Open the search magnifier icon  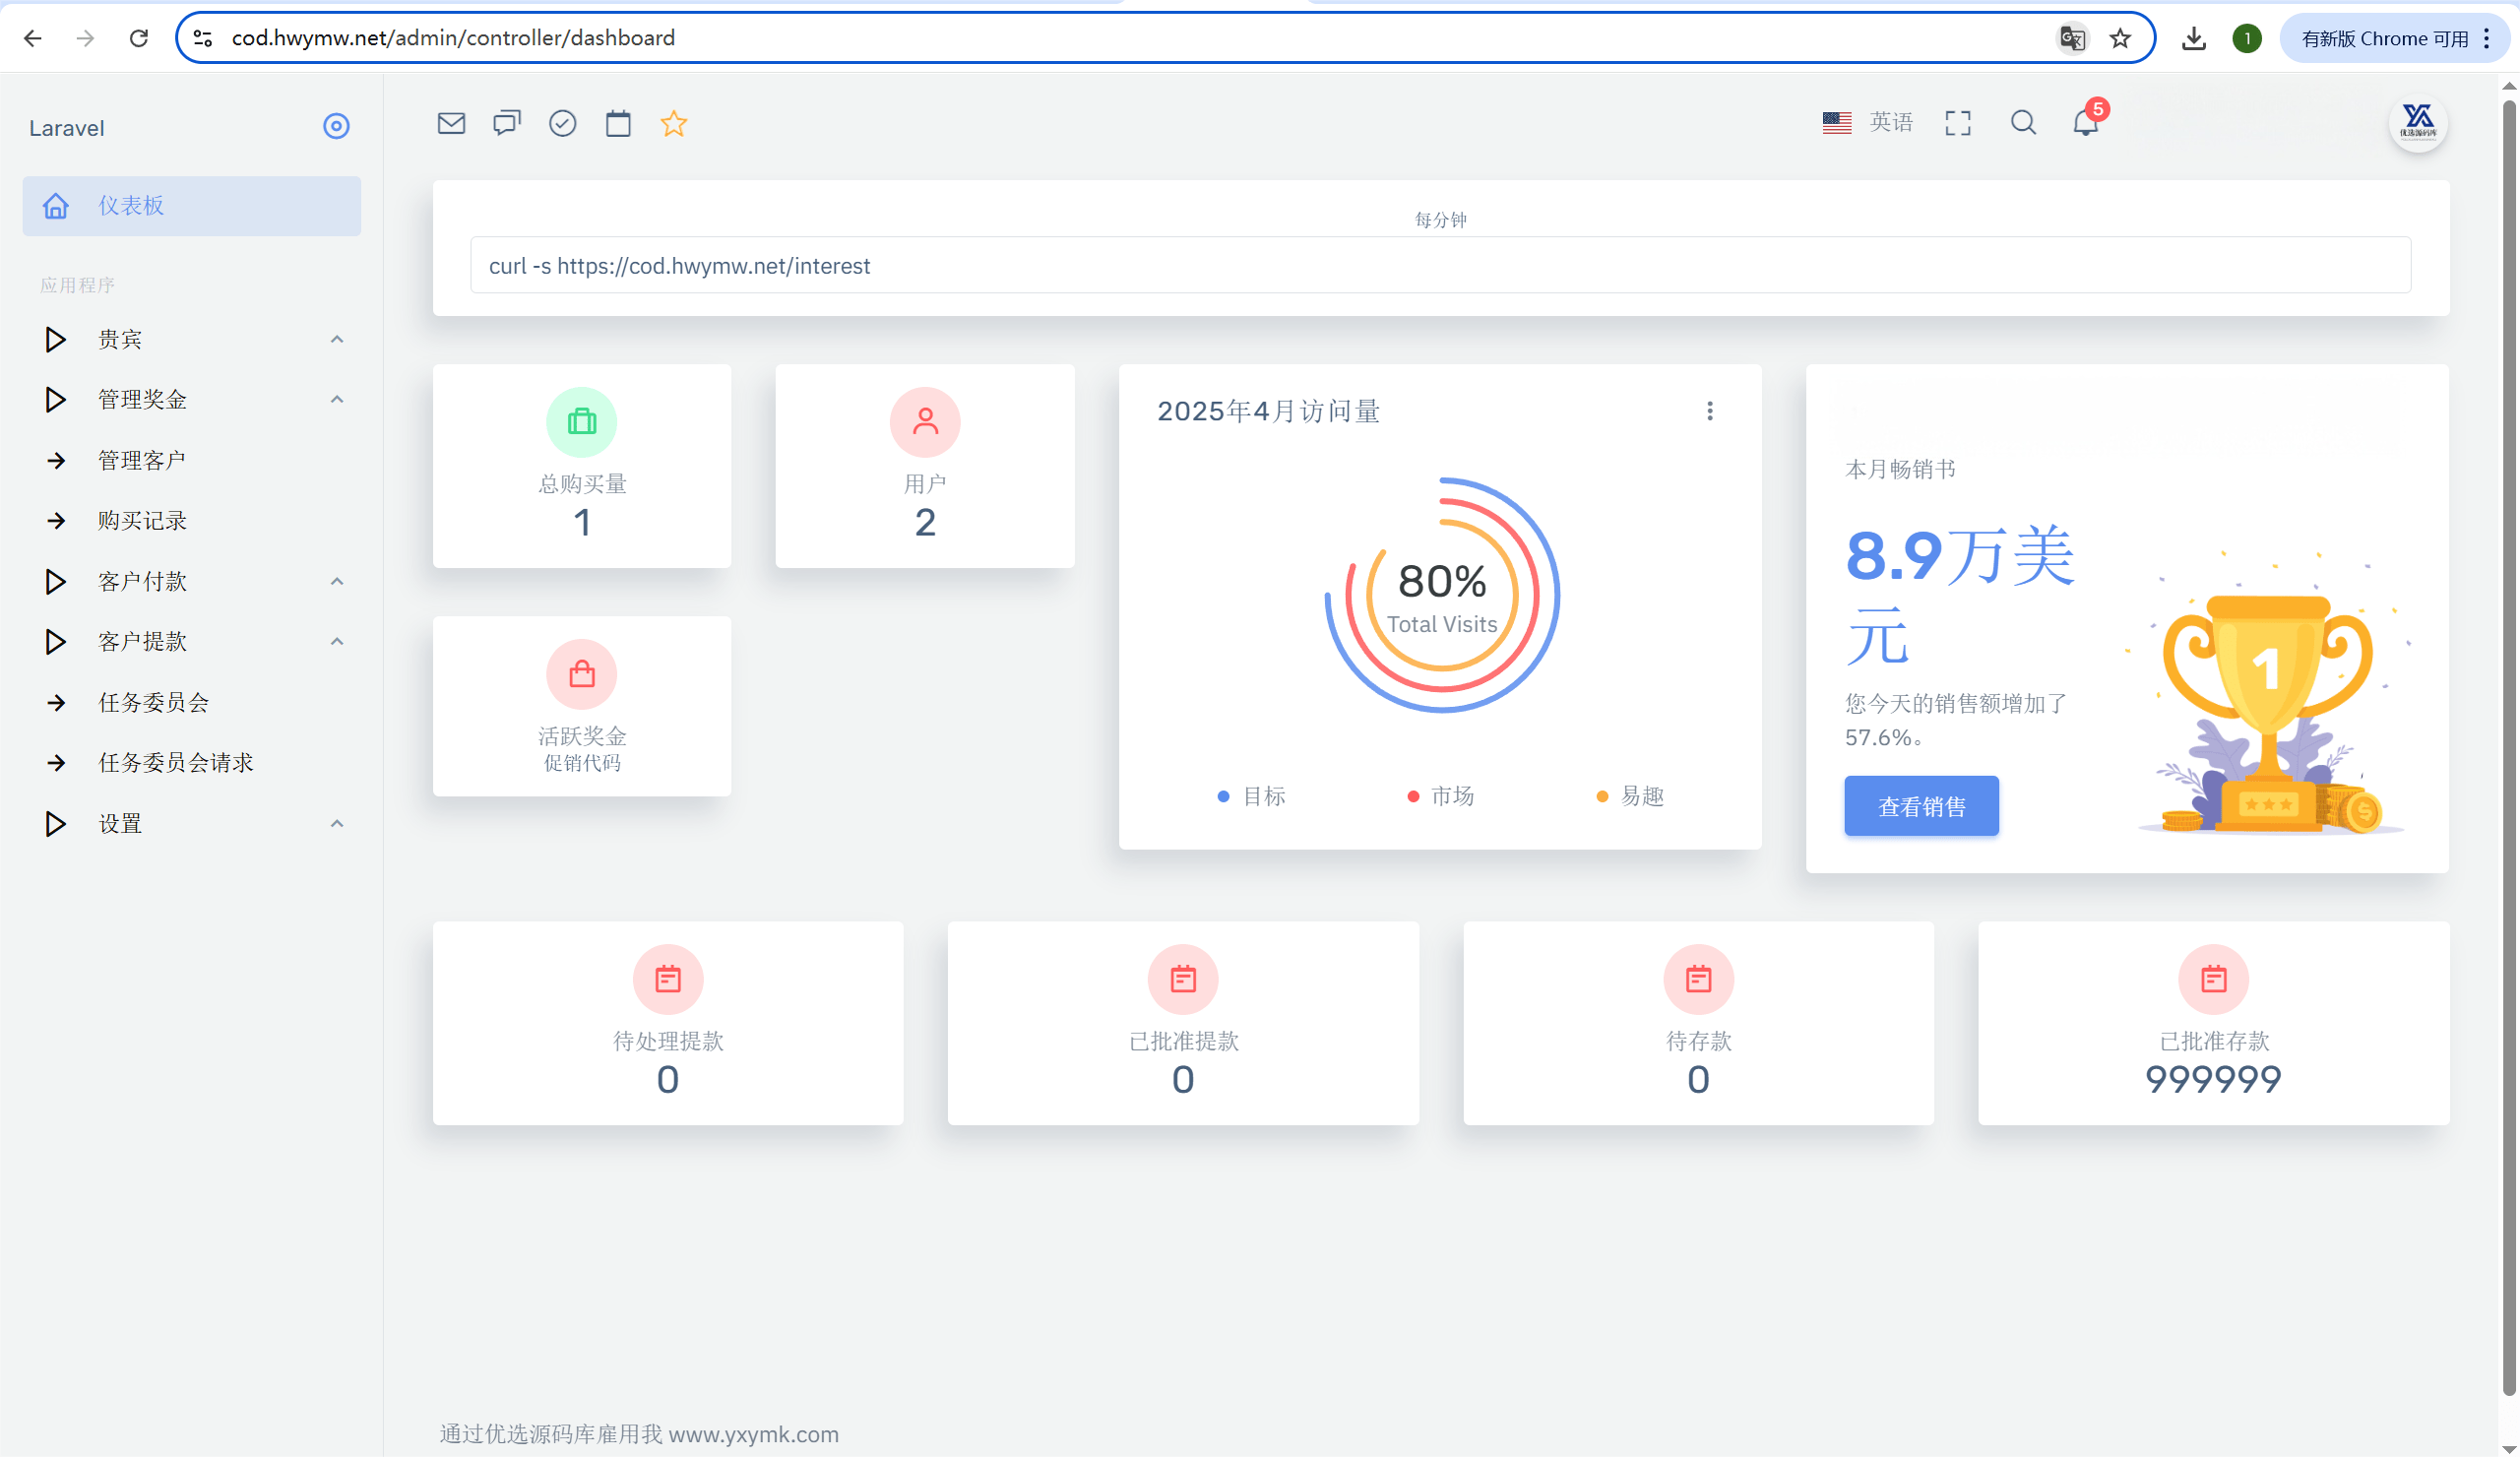point(2023,123)
